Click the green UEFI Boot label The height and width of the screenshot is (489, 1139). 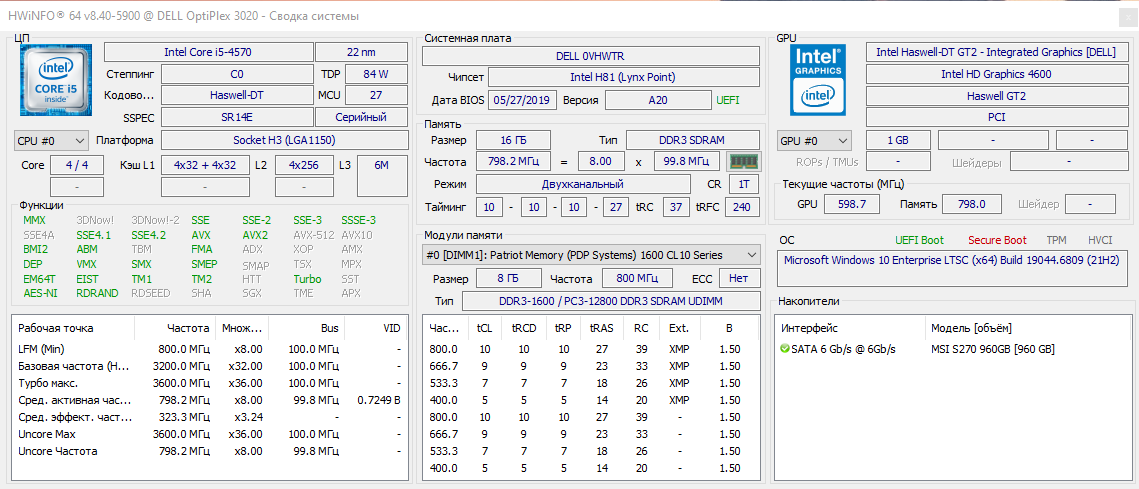coord(919,240)
